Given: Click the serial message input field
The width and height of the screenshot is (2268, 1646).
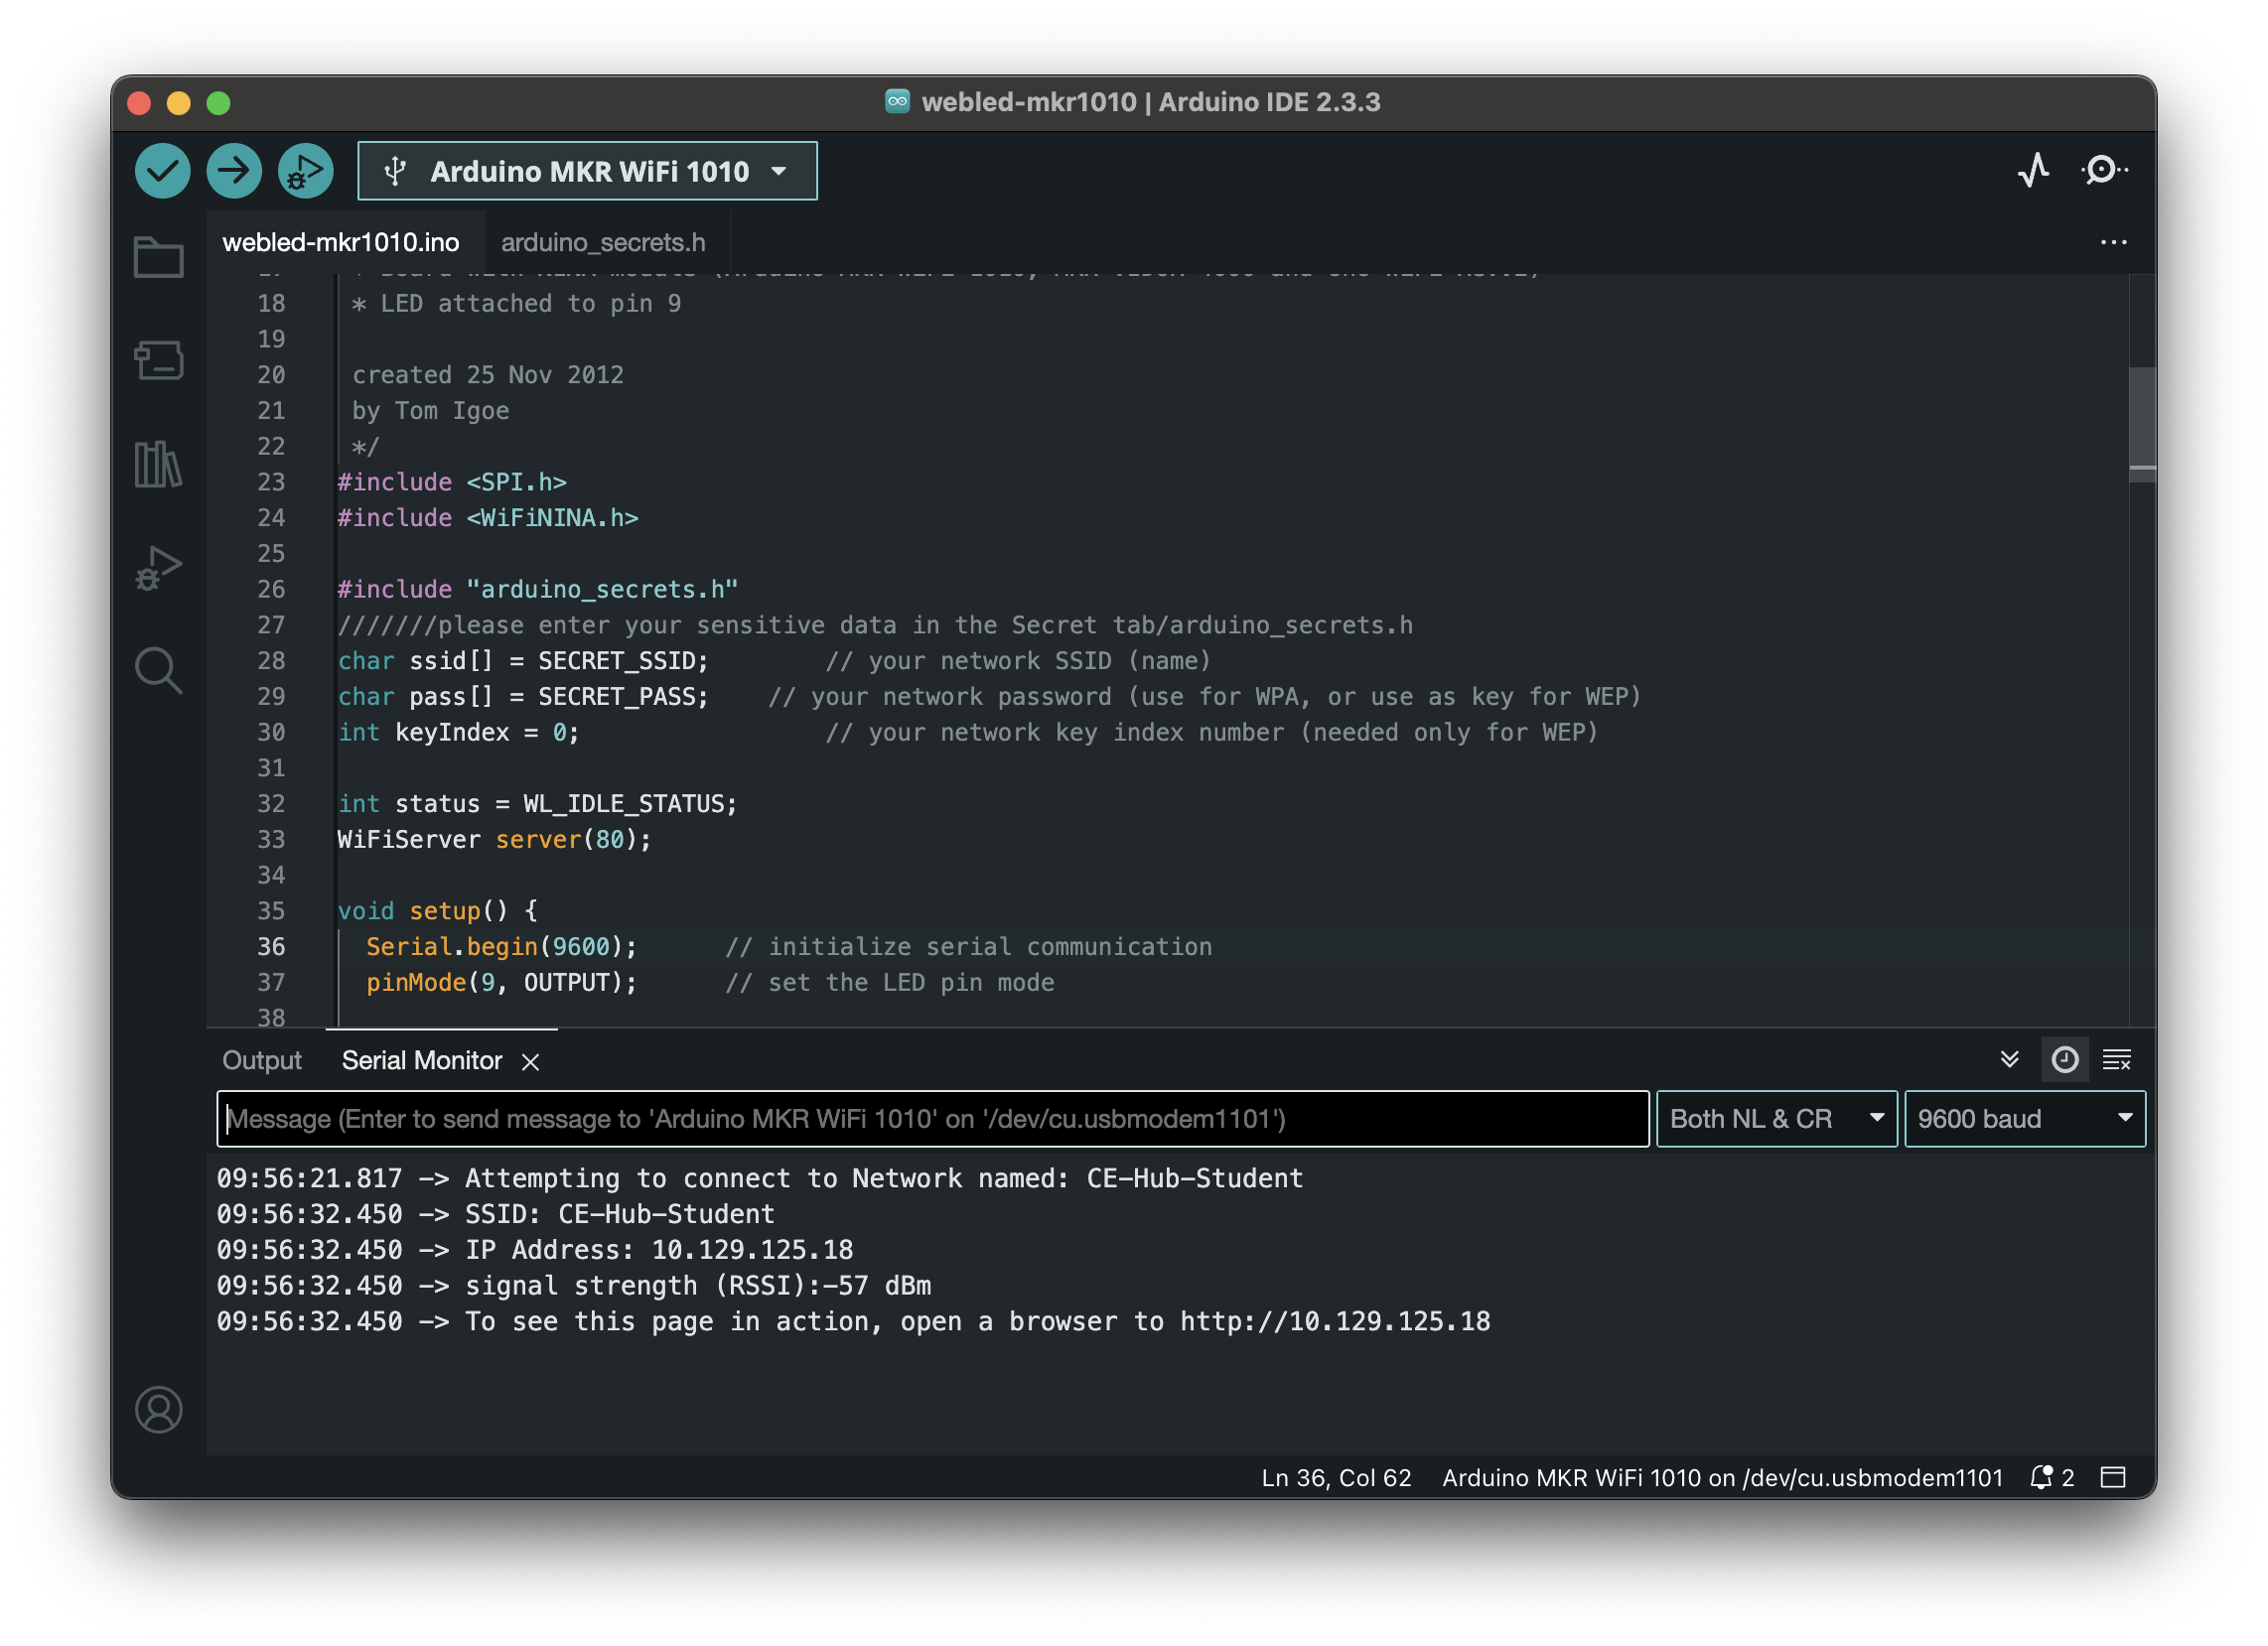Looking at the screenshot, I should click(x=932, y=1119).
